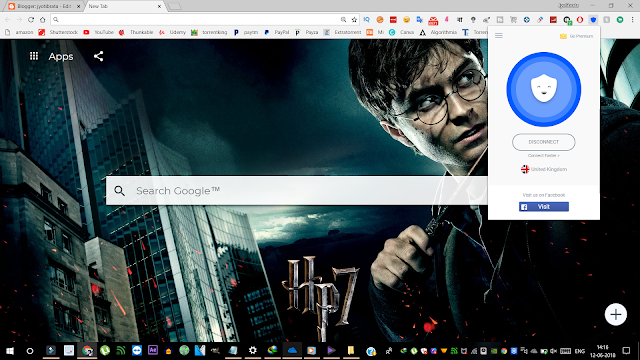Click the large blue Betternet shield button
The height and width of the screenshot is (360, 640).
(x=544, y=89)
